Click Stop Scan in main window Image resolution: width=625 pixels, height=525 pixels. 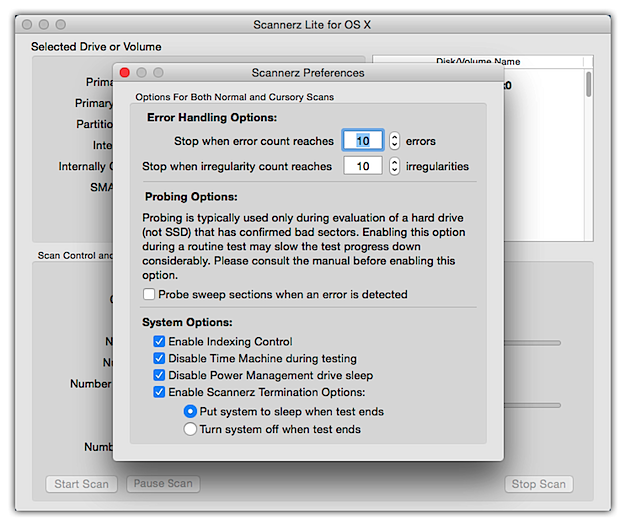(539, 484)
